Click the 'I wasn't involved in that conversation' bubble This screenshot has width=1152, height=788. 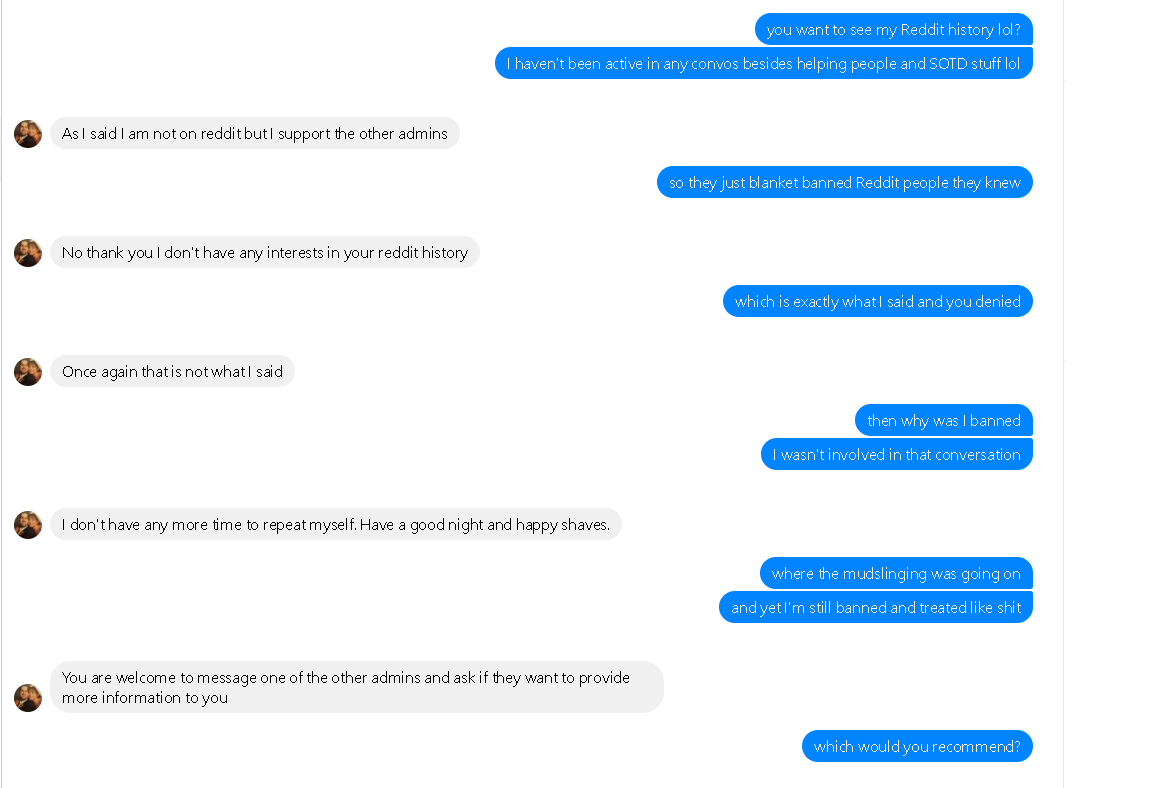coord(897,454)
